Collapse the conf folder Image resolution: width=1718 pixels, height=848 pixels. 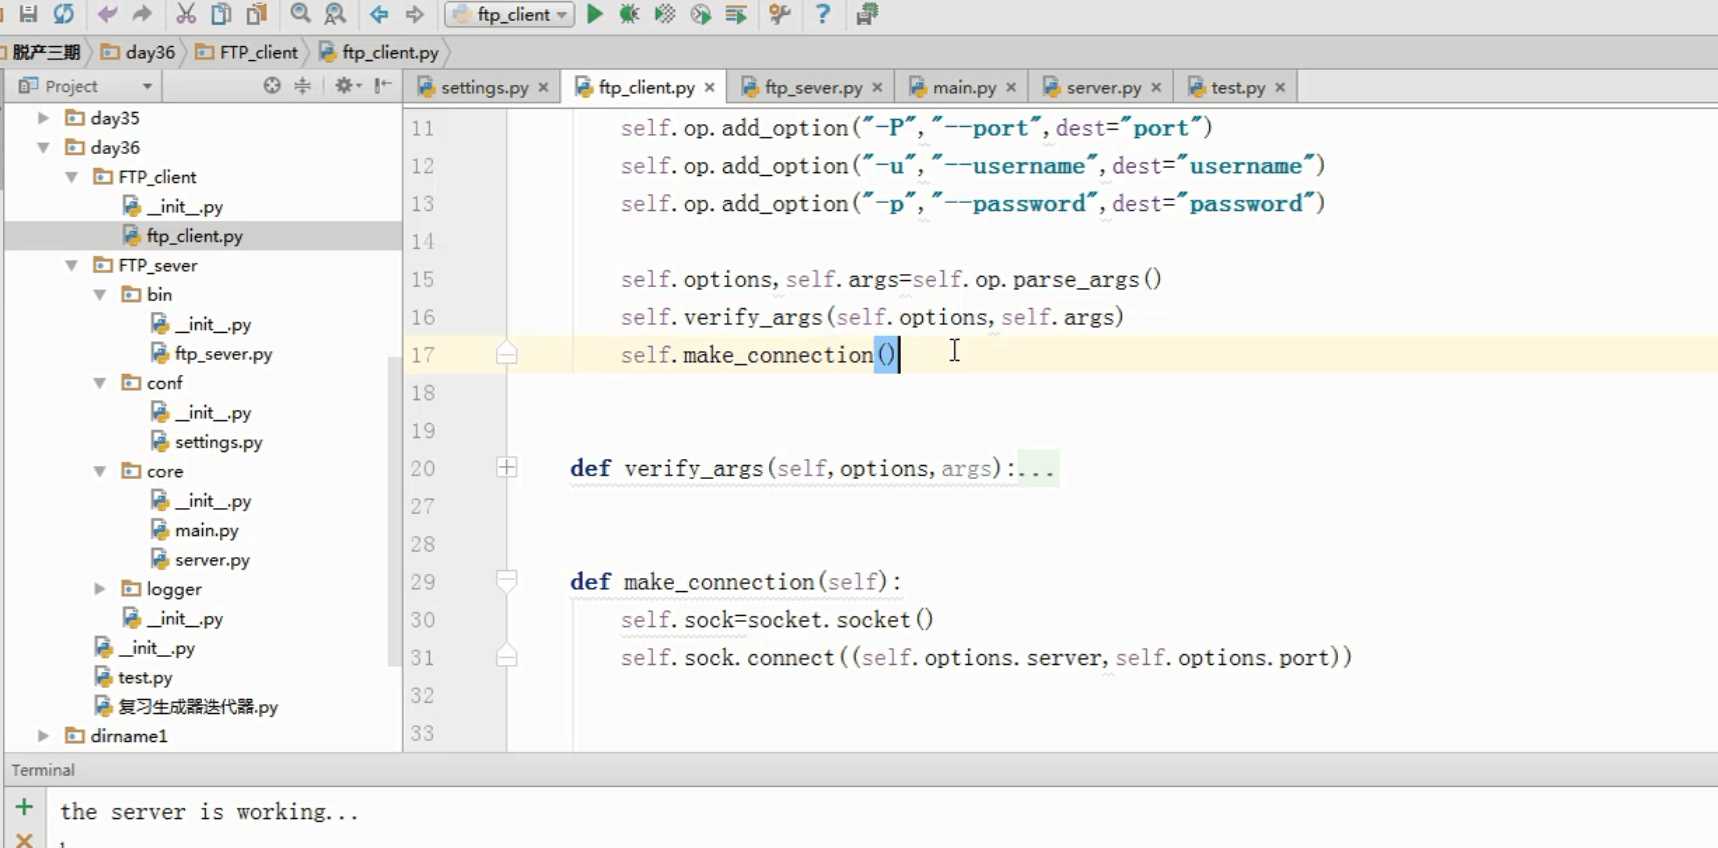click(x=99, y=383)
